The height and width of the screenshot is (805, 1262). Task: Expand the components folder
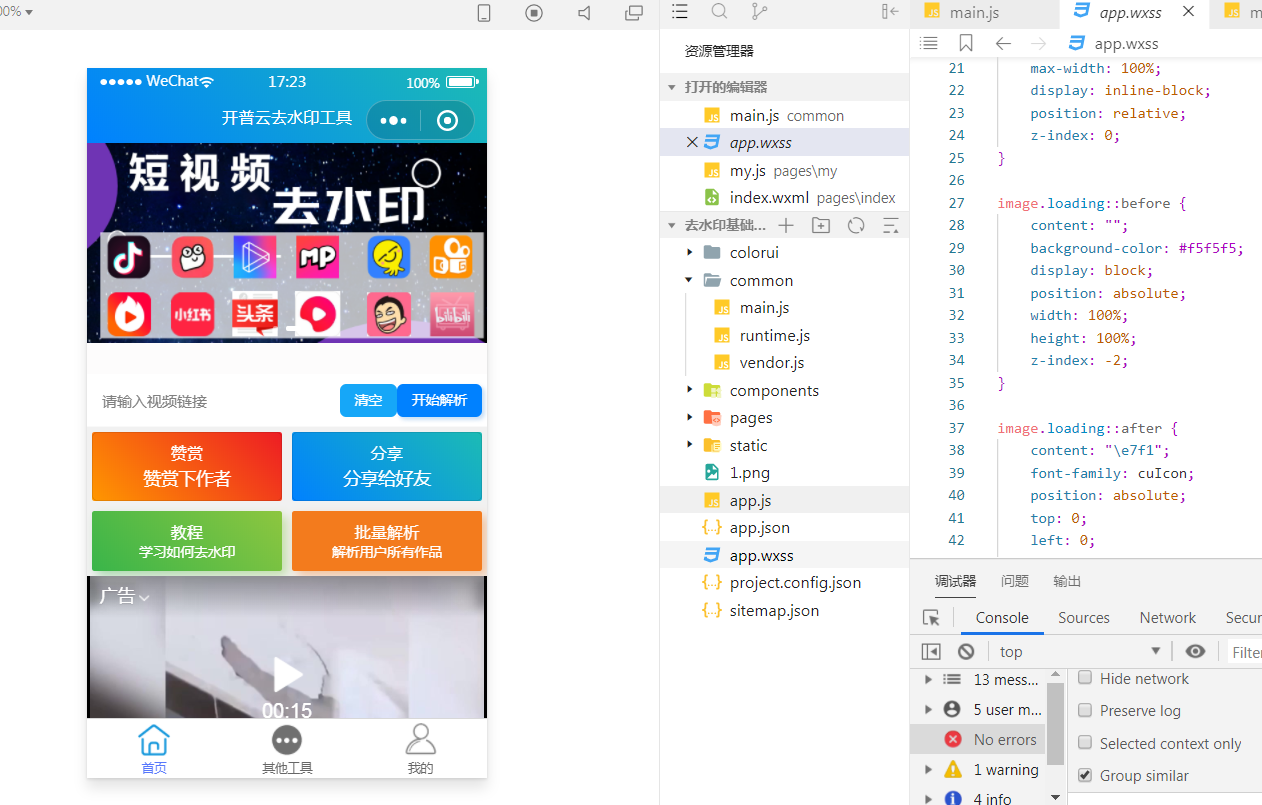coord(690,390)
